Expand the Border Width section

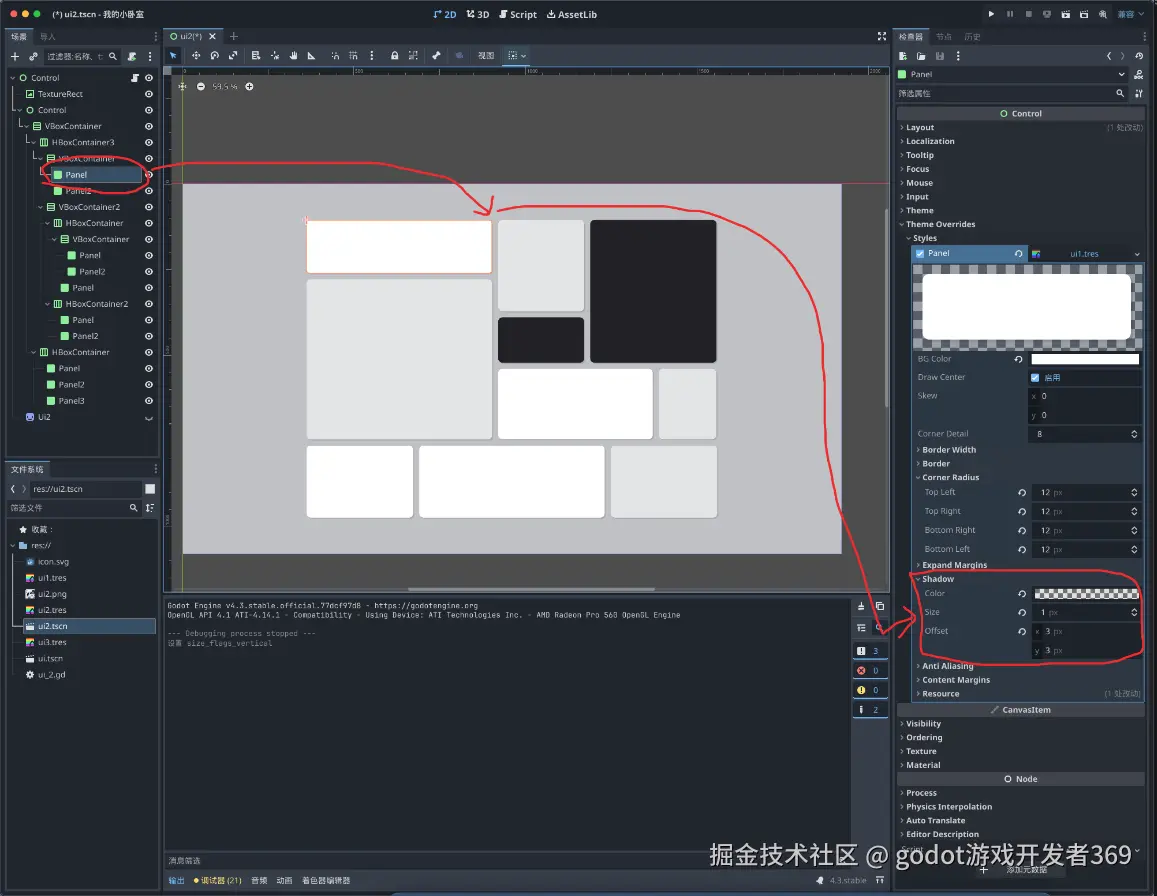pos(948,450)
